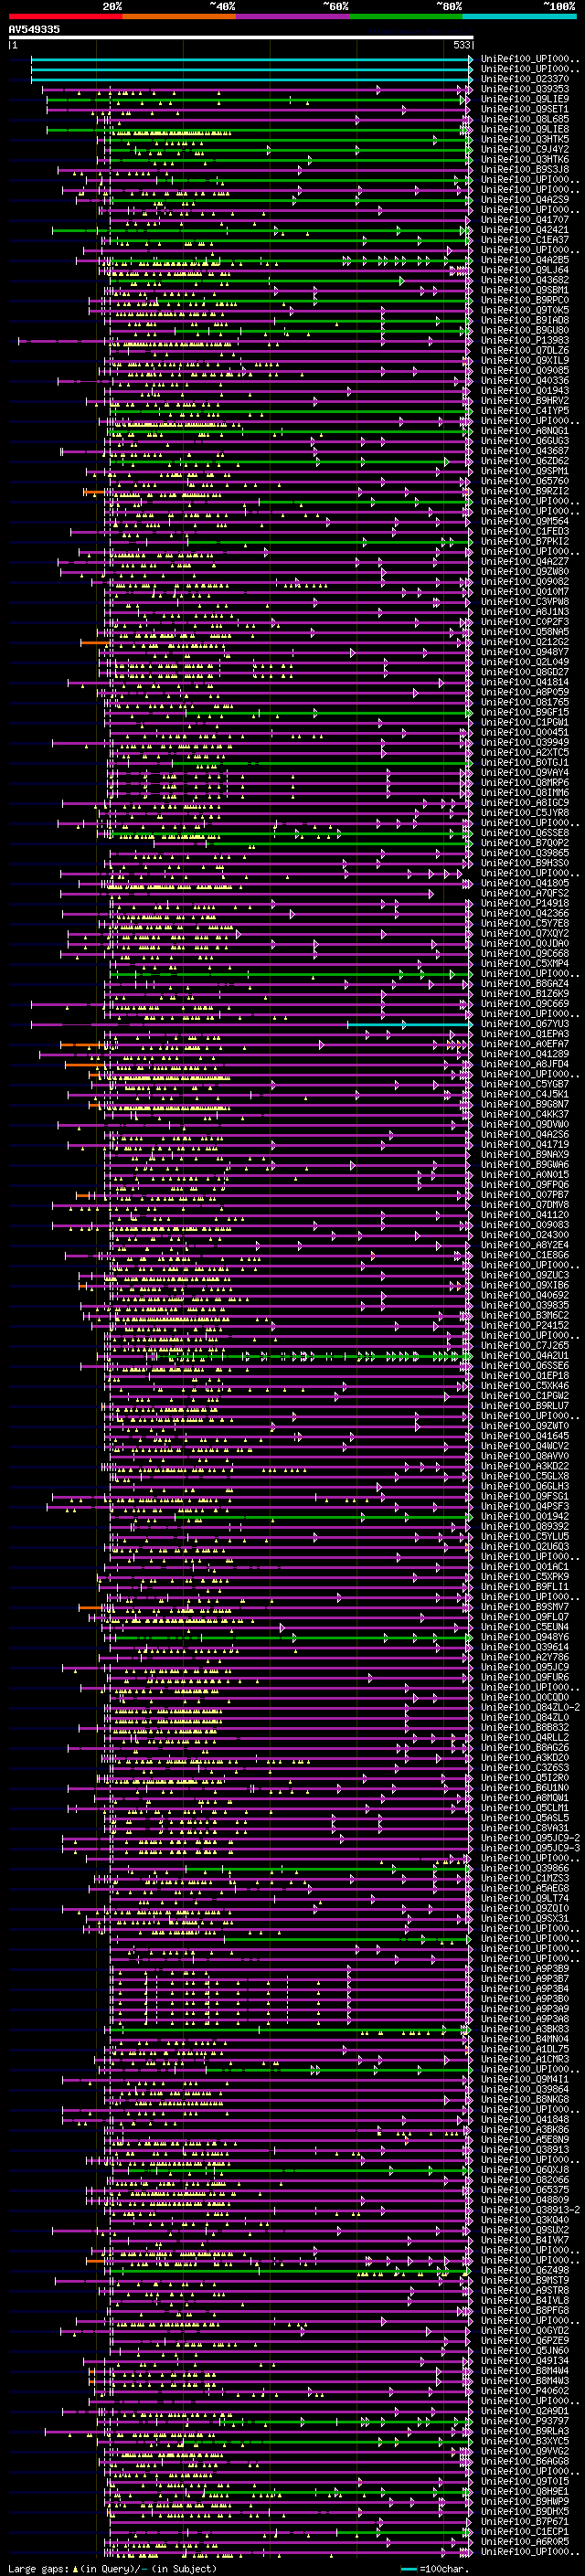The width and height of the screenshot is (585, 2576).
Task: Select the UniRef100_Q41707 label
Action: coord(525,220)
